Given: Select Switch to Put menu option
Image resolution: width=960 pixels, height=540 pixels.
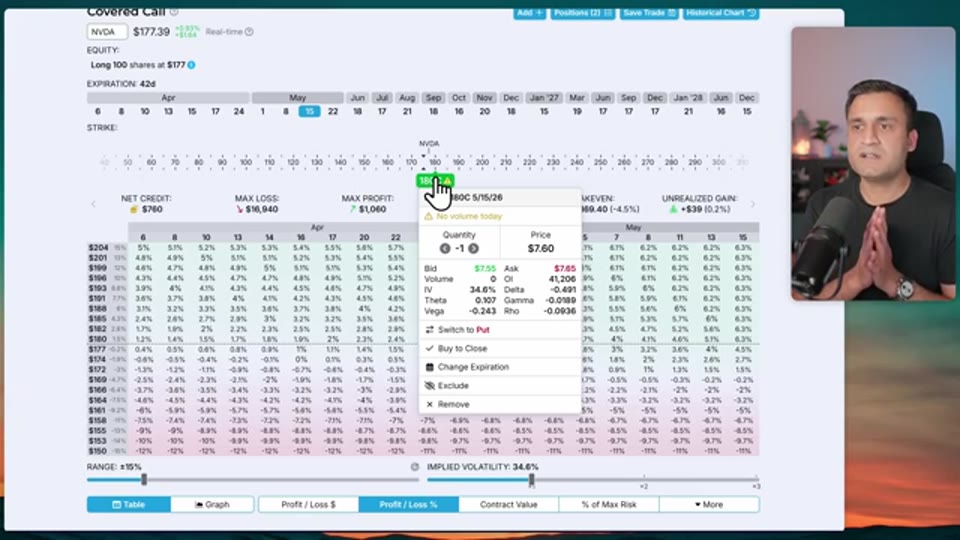Looking at the screenshot, I should 500,330.
